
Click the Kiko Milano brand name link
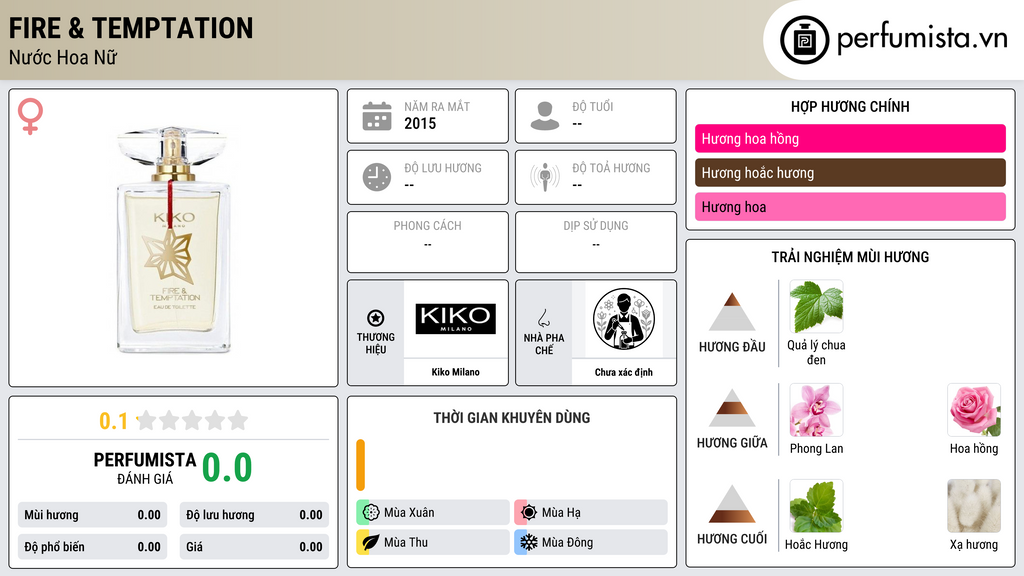click(455, 372)
